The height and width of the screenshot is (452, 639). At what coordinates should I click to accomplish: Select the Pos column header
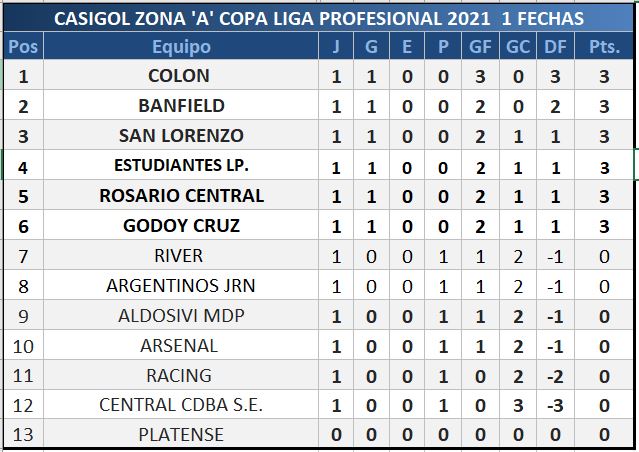23,47
